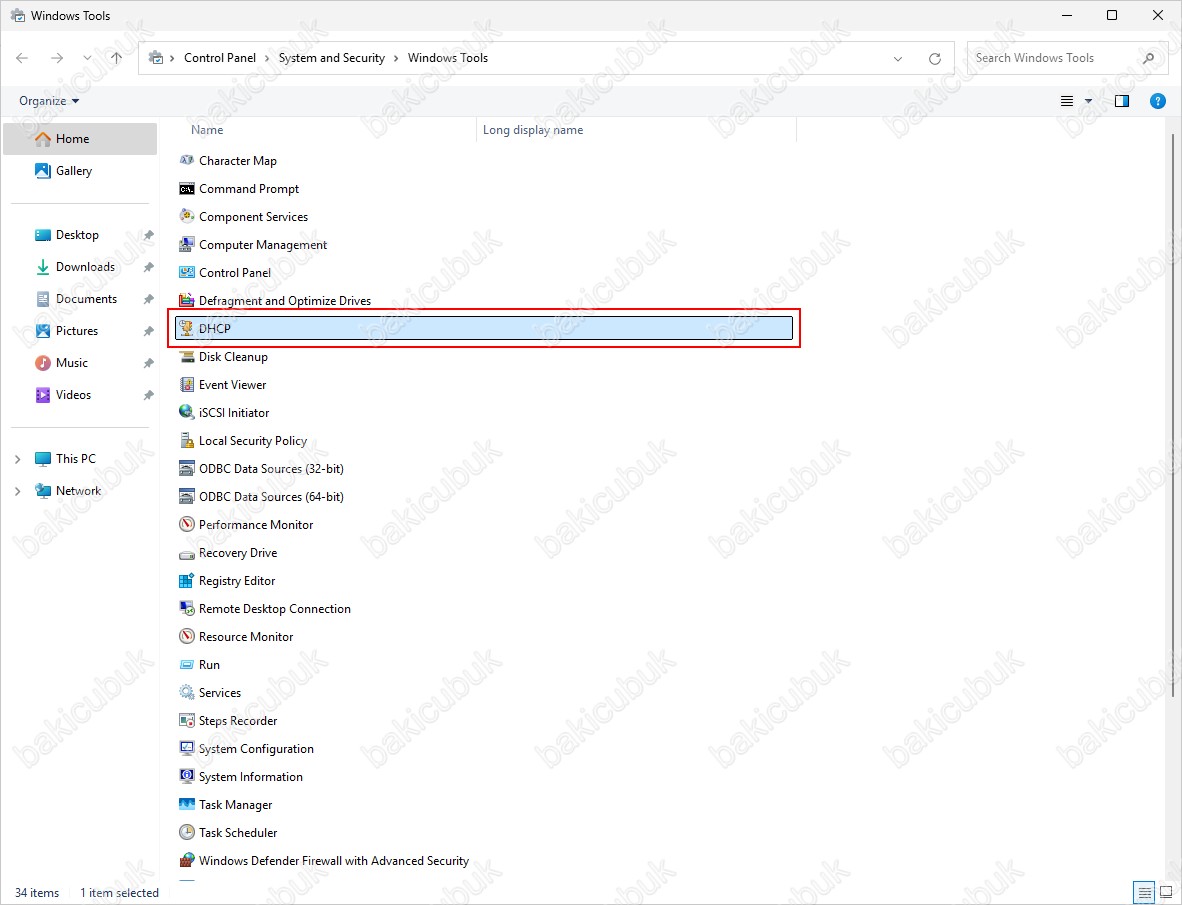
Task: Open the view options dropdown arrow
Action: (1088, 101)
